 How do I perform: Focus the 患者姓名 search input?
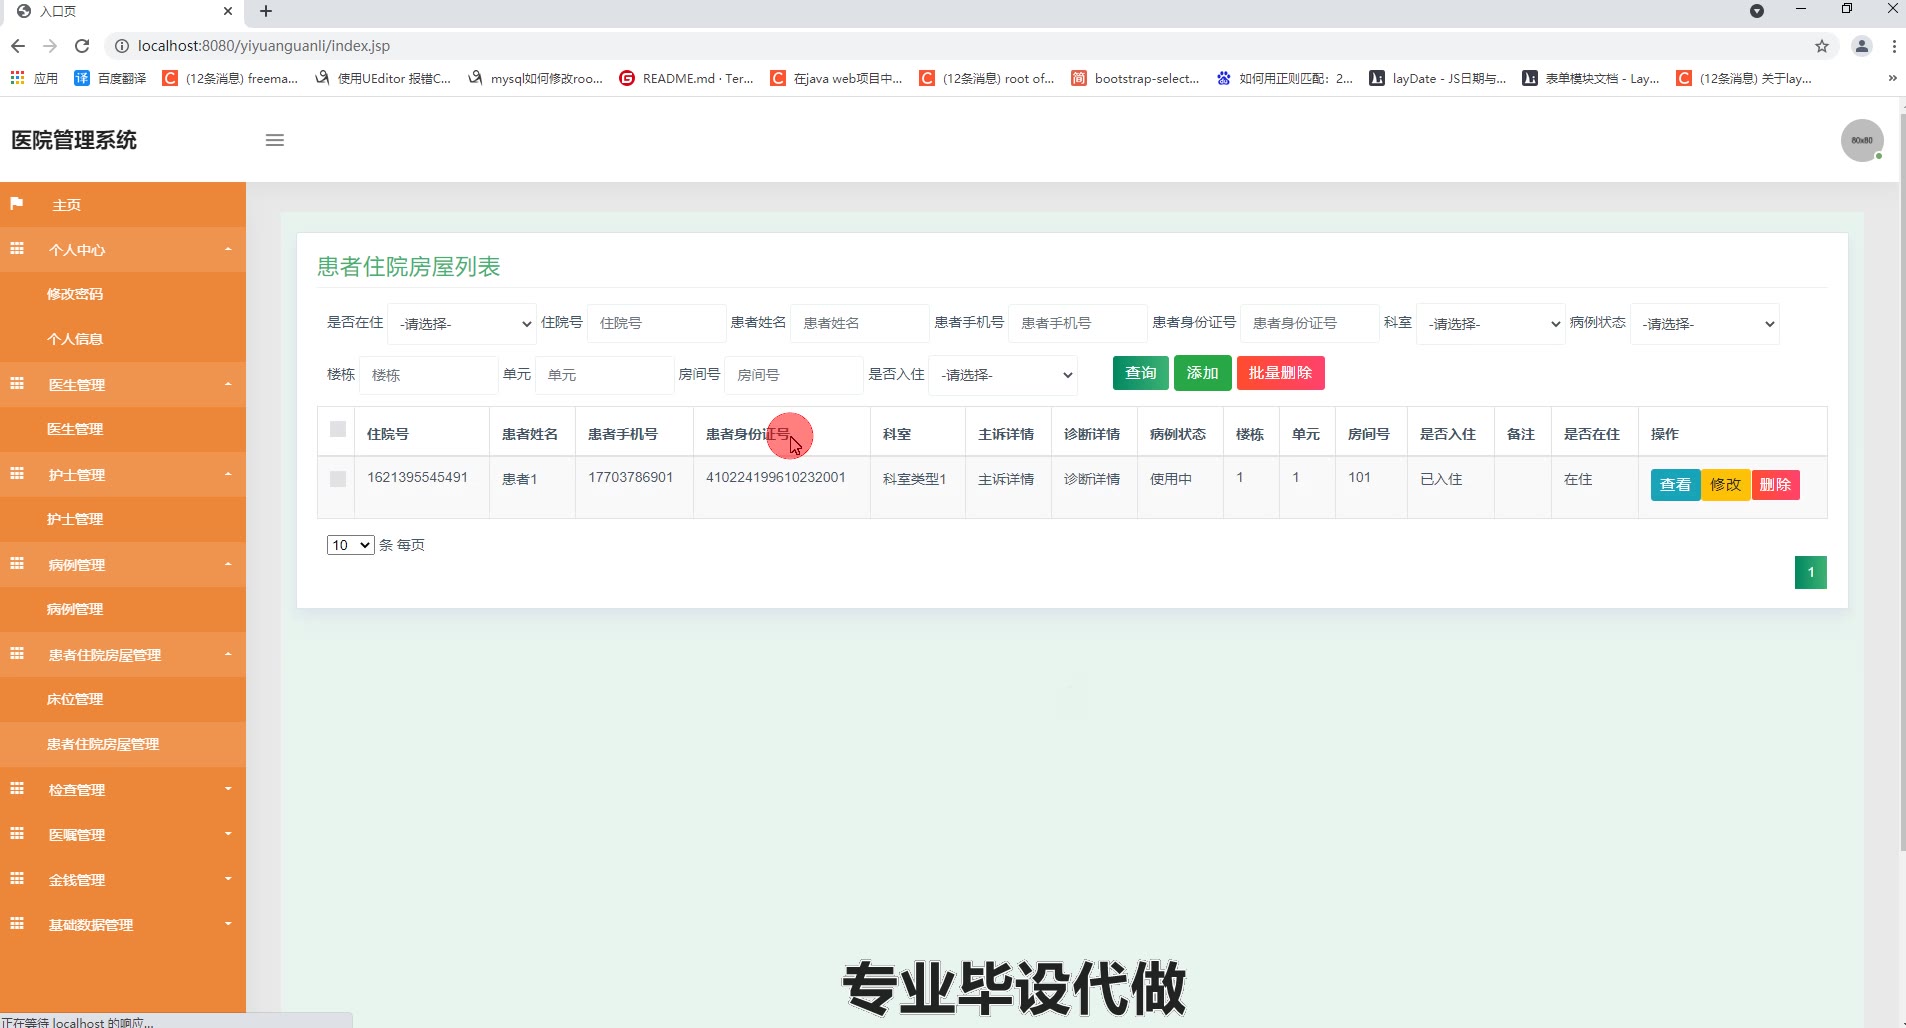[860, 324]
